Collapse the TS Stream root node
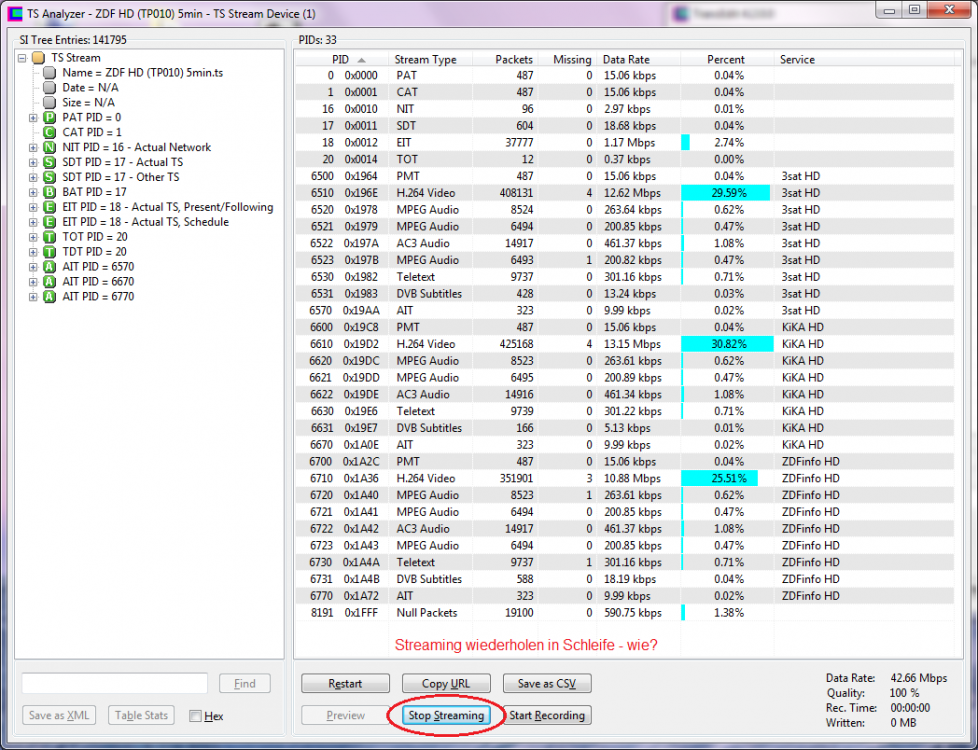 coord(22,58)
